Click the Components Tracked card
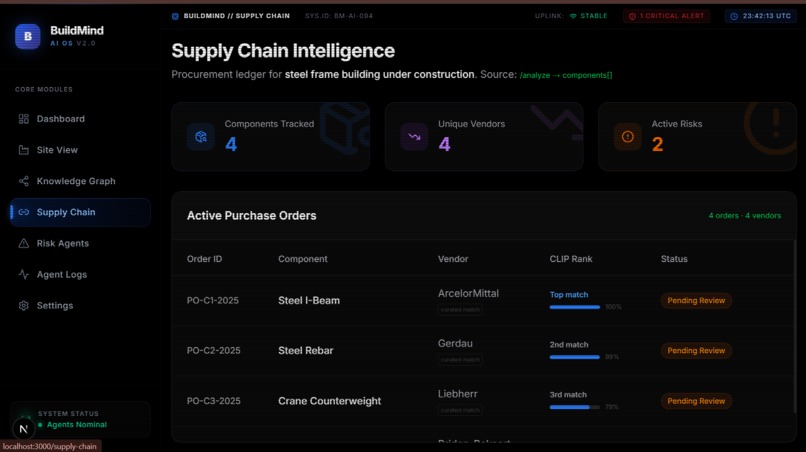This screenshot has width=806, height=452. click(270, 137)
